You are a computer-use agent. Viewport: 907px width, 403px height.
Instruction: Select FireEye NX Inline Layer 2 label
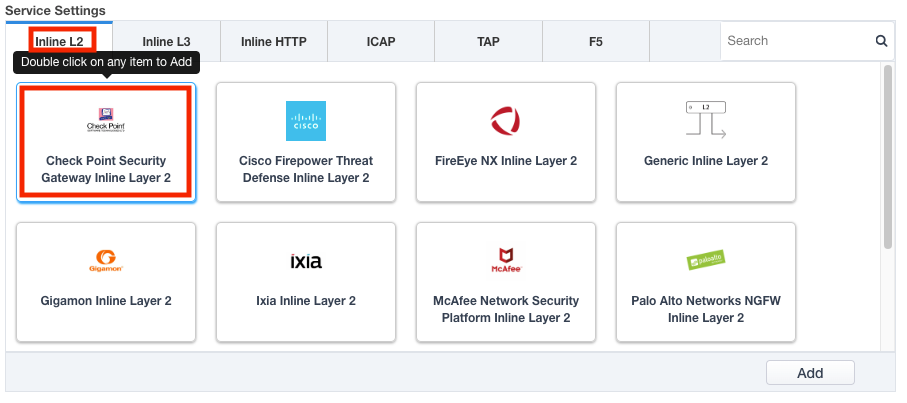pos(506,161)
